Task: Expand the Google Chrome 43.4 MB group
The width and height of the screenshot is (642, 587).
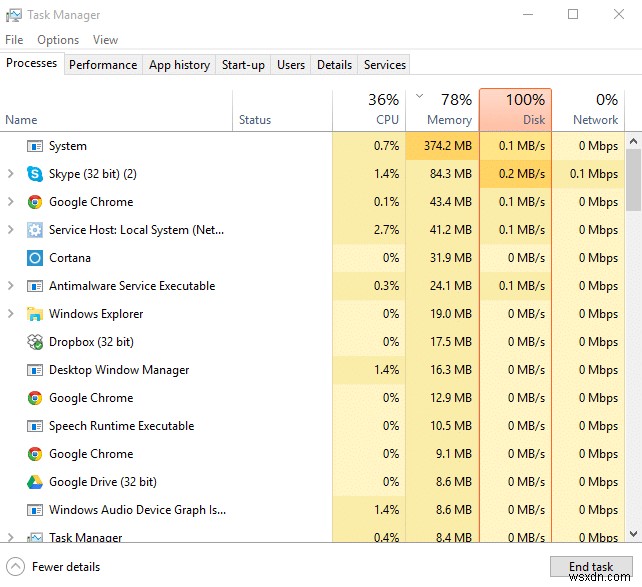Action: (x=11, y=202)
